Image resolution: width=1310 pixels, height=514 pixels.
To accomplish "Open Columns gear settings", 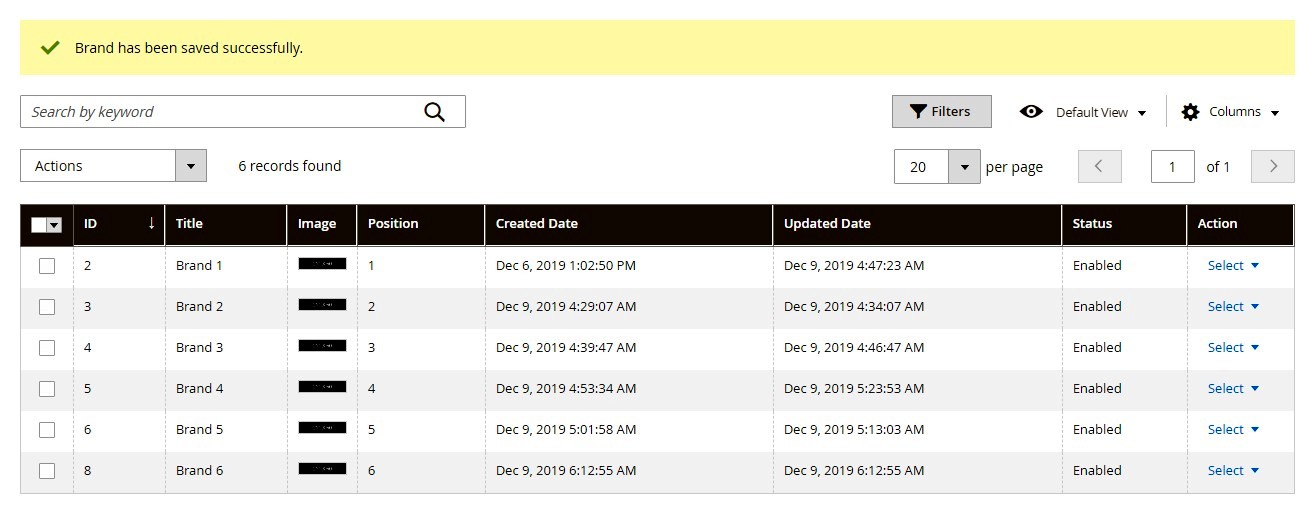I will click(1190, 112).
